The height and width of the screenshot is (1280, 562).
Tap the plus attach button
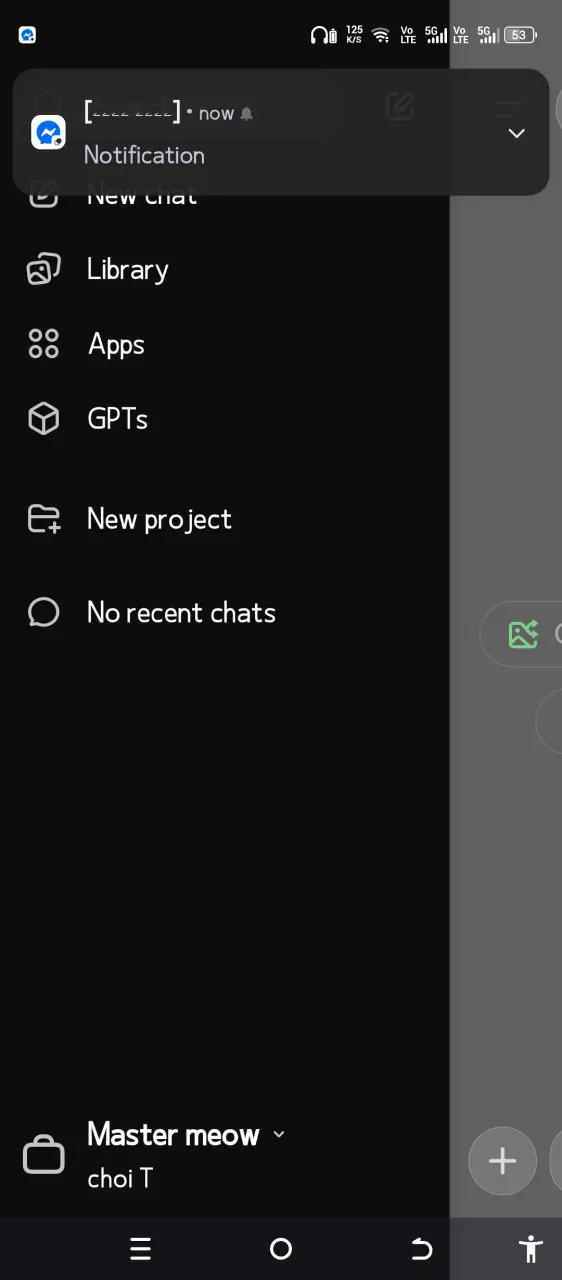click(502, 1161)
